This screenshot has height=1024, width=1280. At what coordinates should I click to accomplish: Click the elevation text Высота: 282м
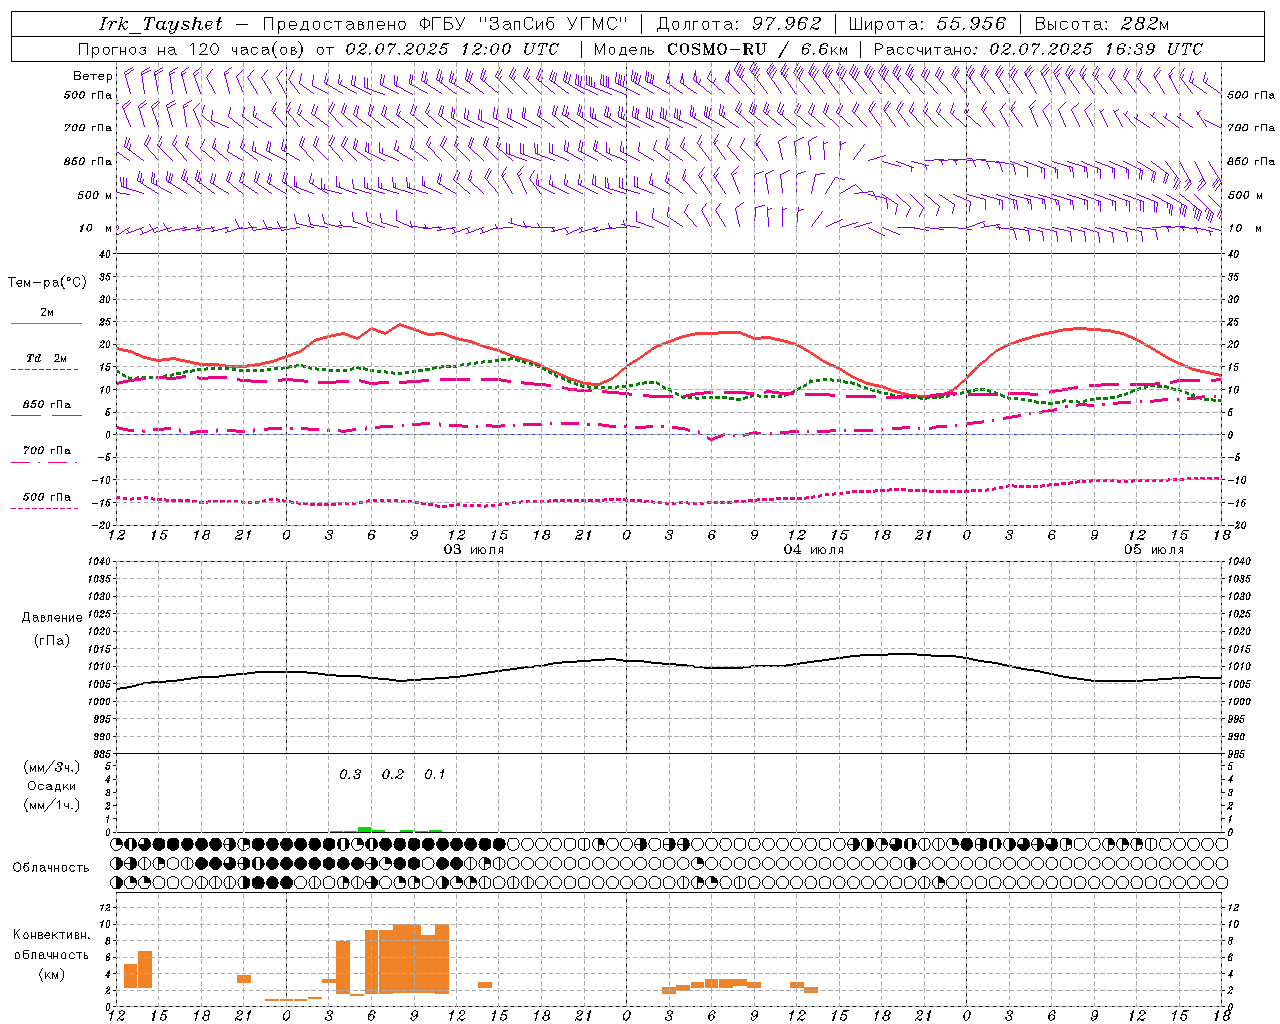click(x=1101, y=24)
